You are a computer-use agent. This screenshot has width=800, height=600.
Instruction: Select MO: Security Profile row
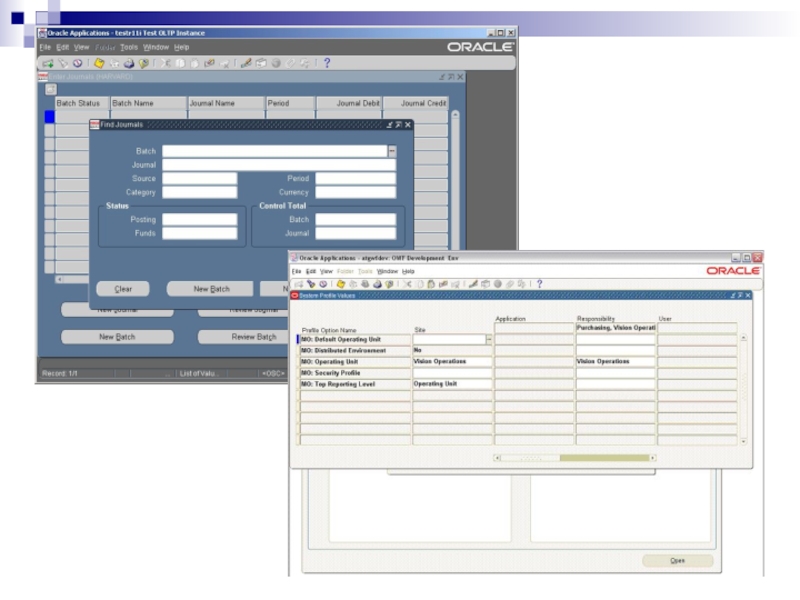click(x=355, y=373)
